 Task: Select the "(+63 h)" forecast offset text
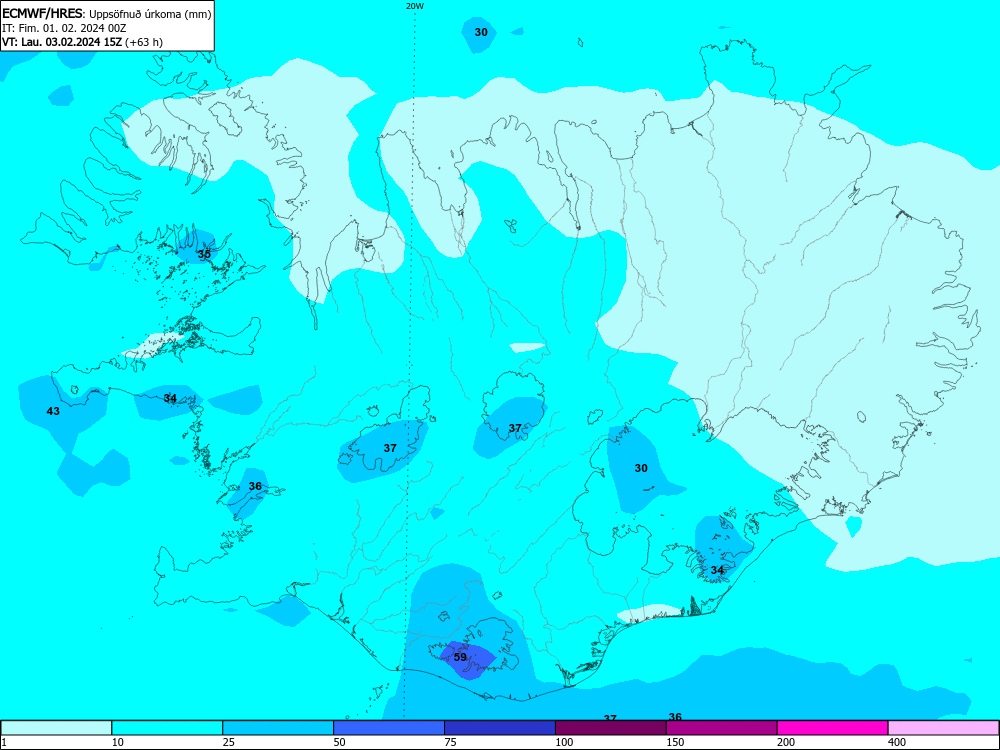click(144, 42)
